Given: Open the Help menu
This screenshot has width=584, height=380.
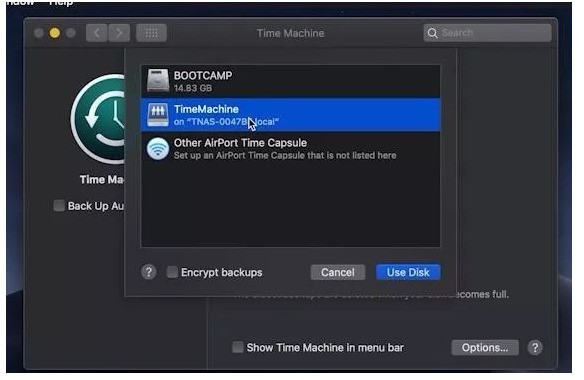Looking at the screenshot, I should pos(60,3).
